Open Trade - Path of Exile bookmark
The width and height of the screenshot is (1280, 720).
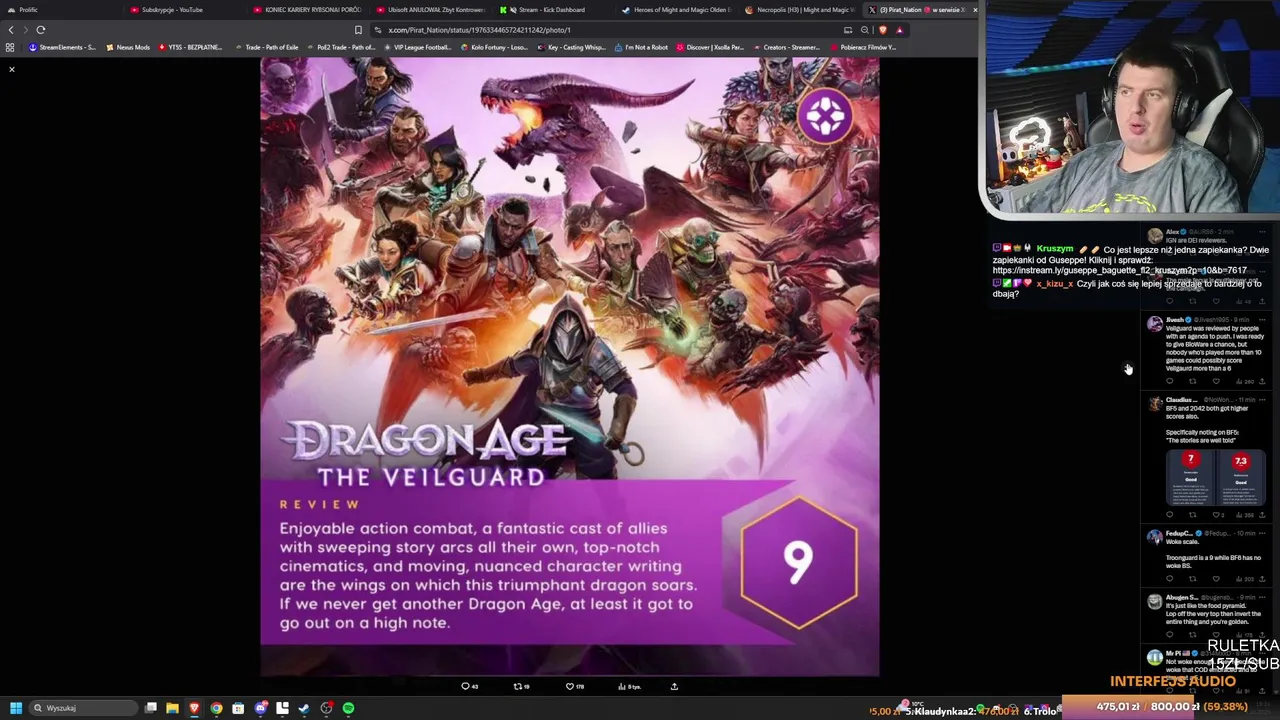coord(266,47)
